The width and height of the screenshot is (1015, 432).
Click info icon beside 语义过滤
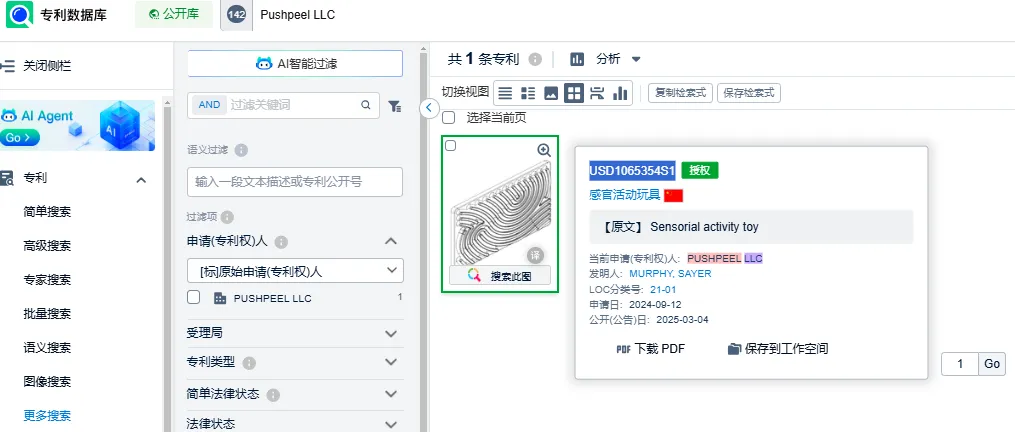click(241, 150)
